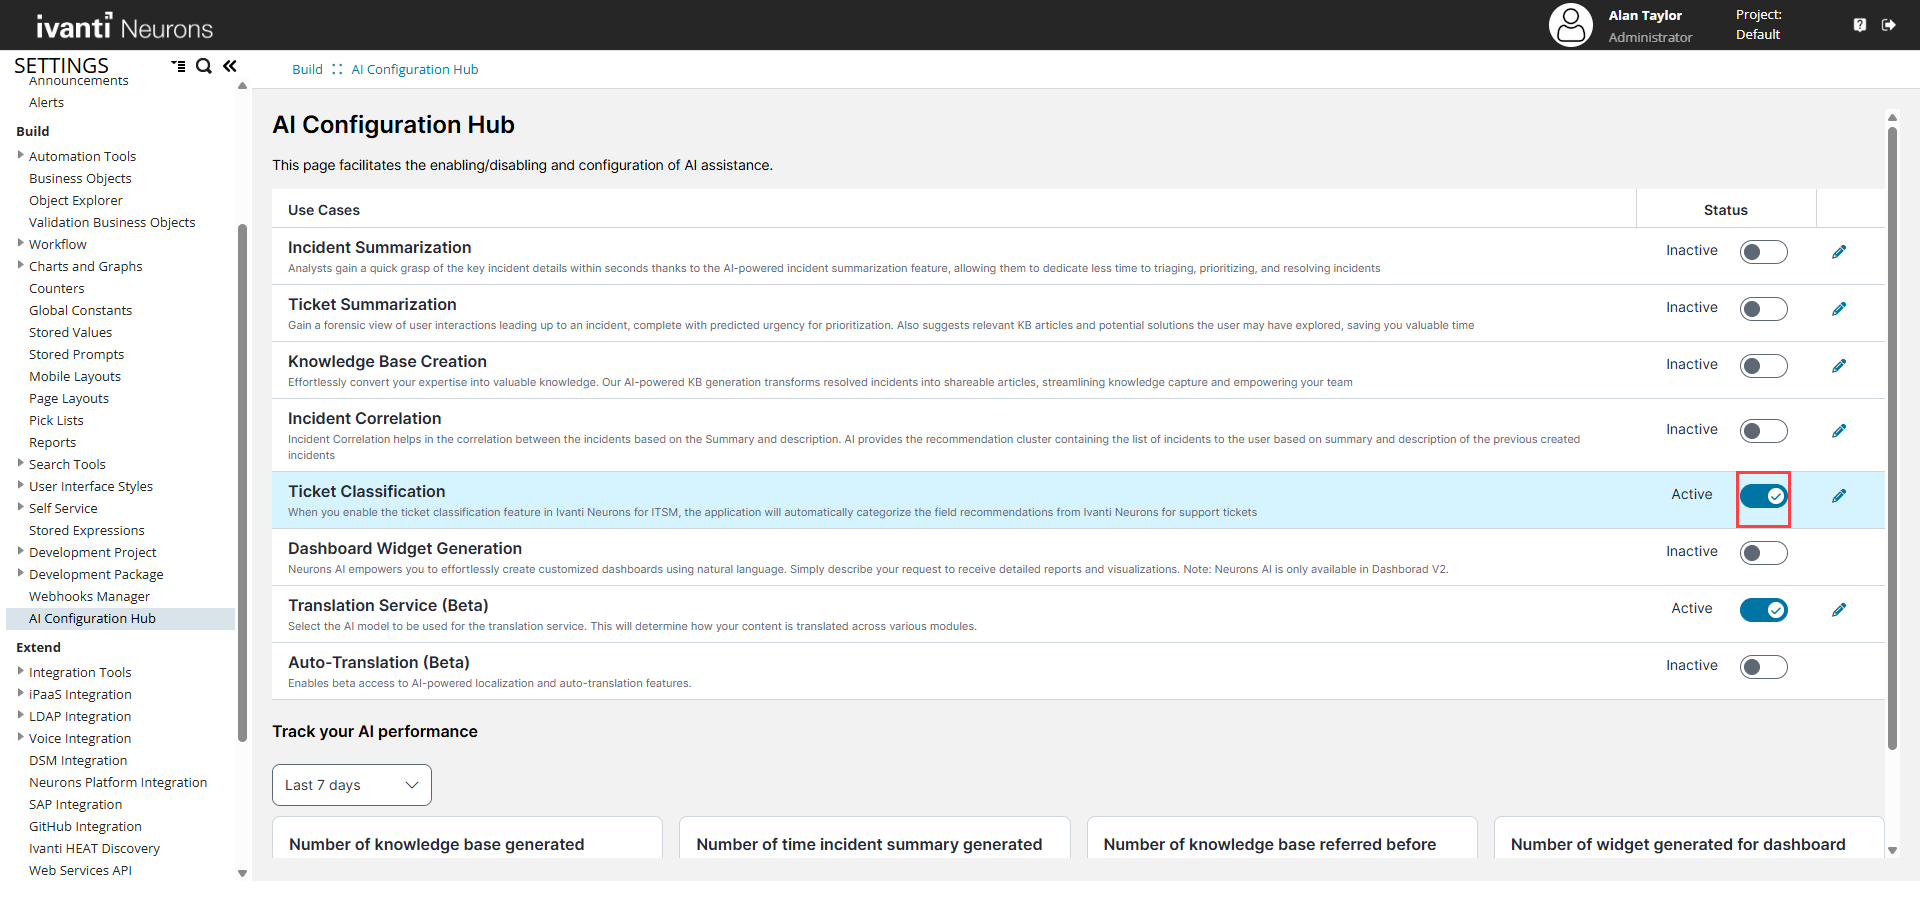This screenshot has height=911, width=1920.
Task: Expand the Automation Tools tree node
Action: click(20, 155)
